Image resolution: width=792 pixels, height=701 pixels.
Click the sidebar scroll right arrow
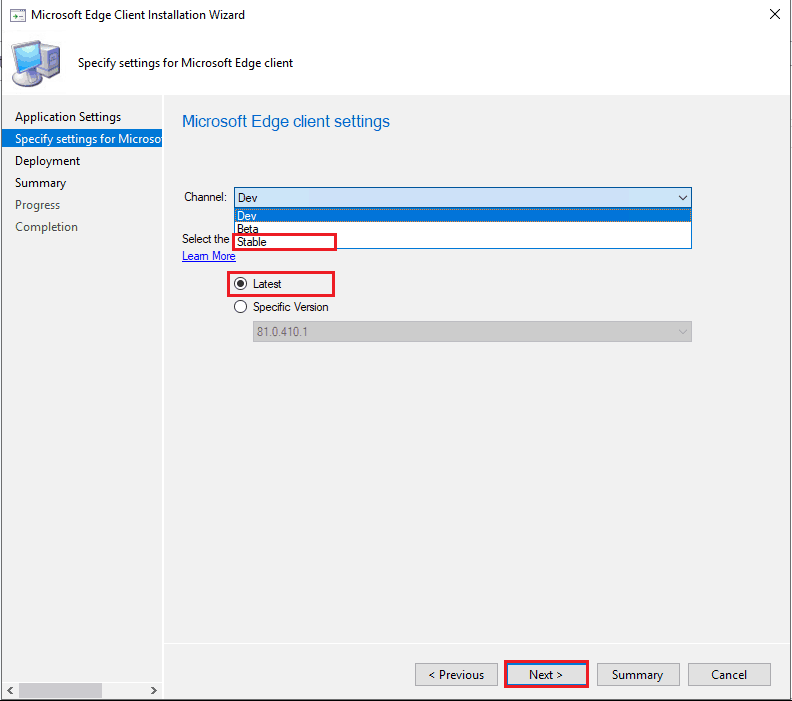pos(154,690)
